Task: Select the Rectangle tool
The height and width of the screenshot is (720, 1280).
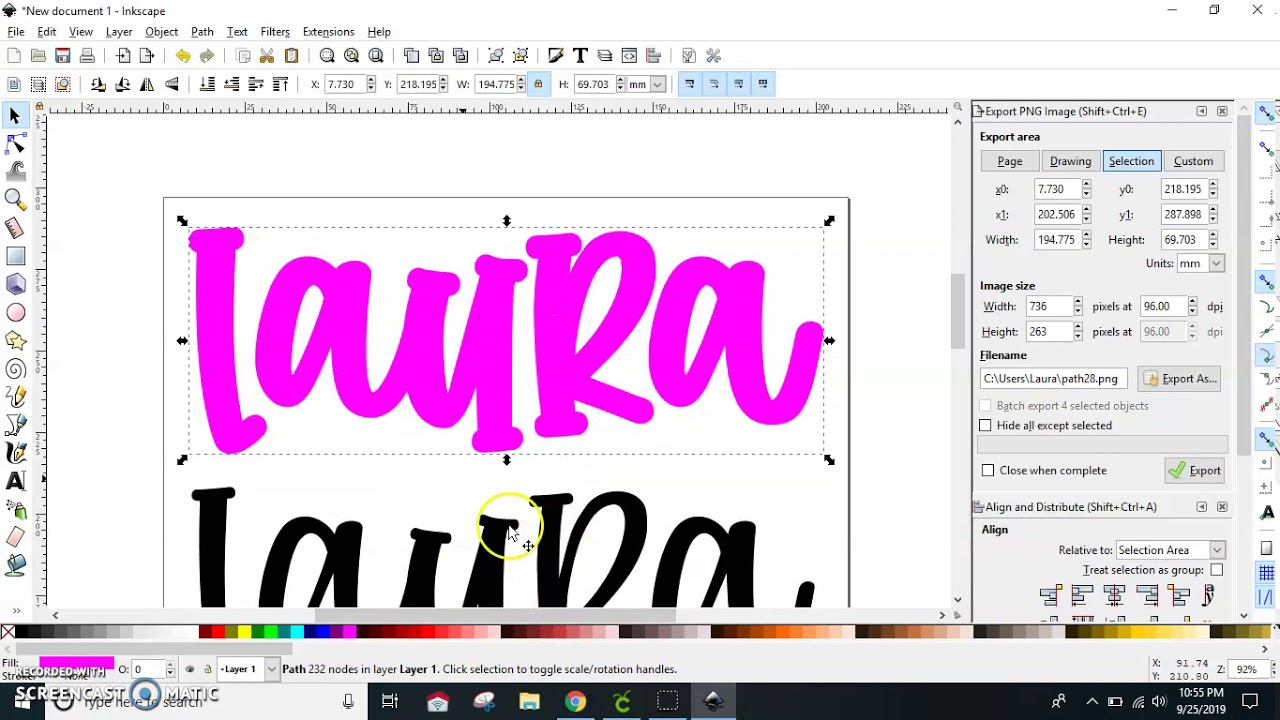Action: tap(15, 257)
